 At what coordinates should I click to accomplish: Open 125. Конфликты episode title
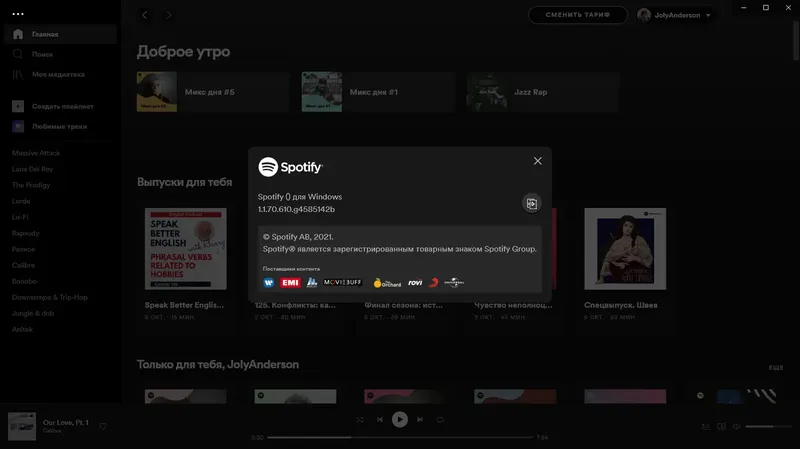(x=295, y=305)
